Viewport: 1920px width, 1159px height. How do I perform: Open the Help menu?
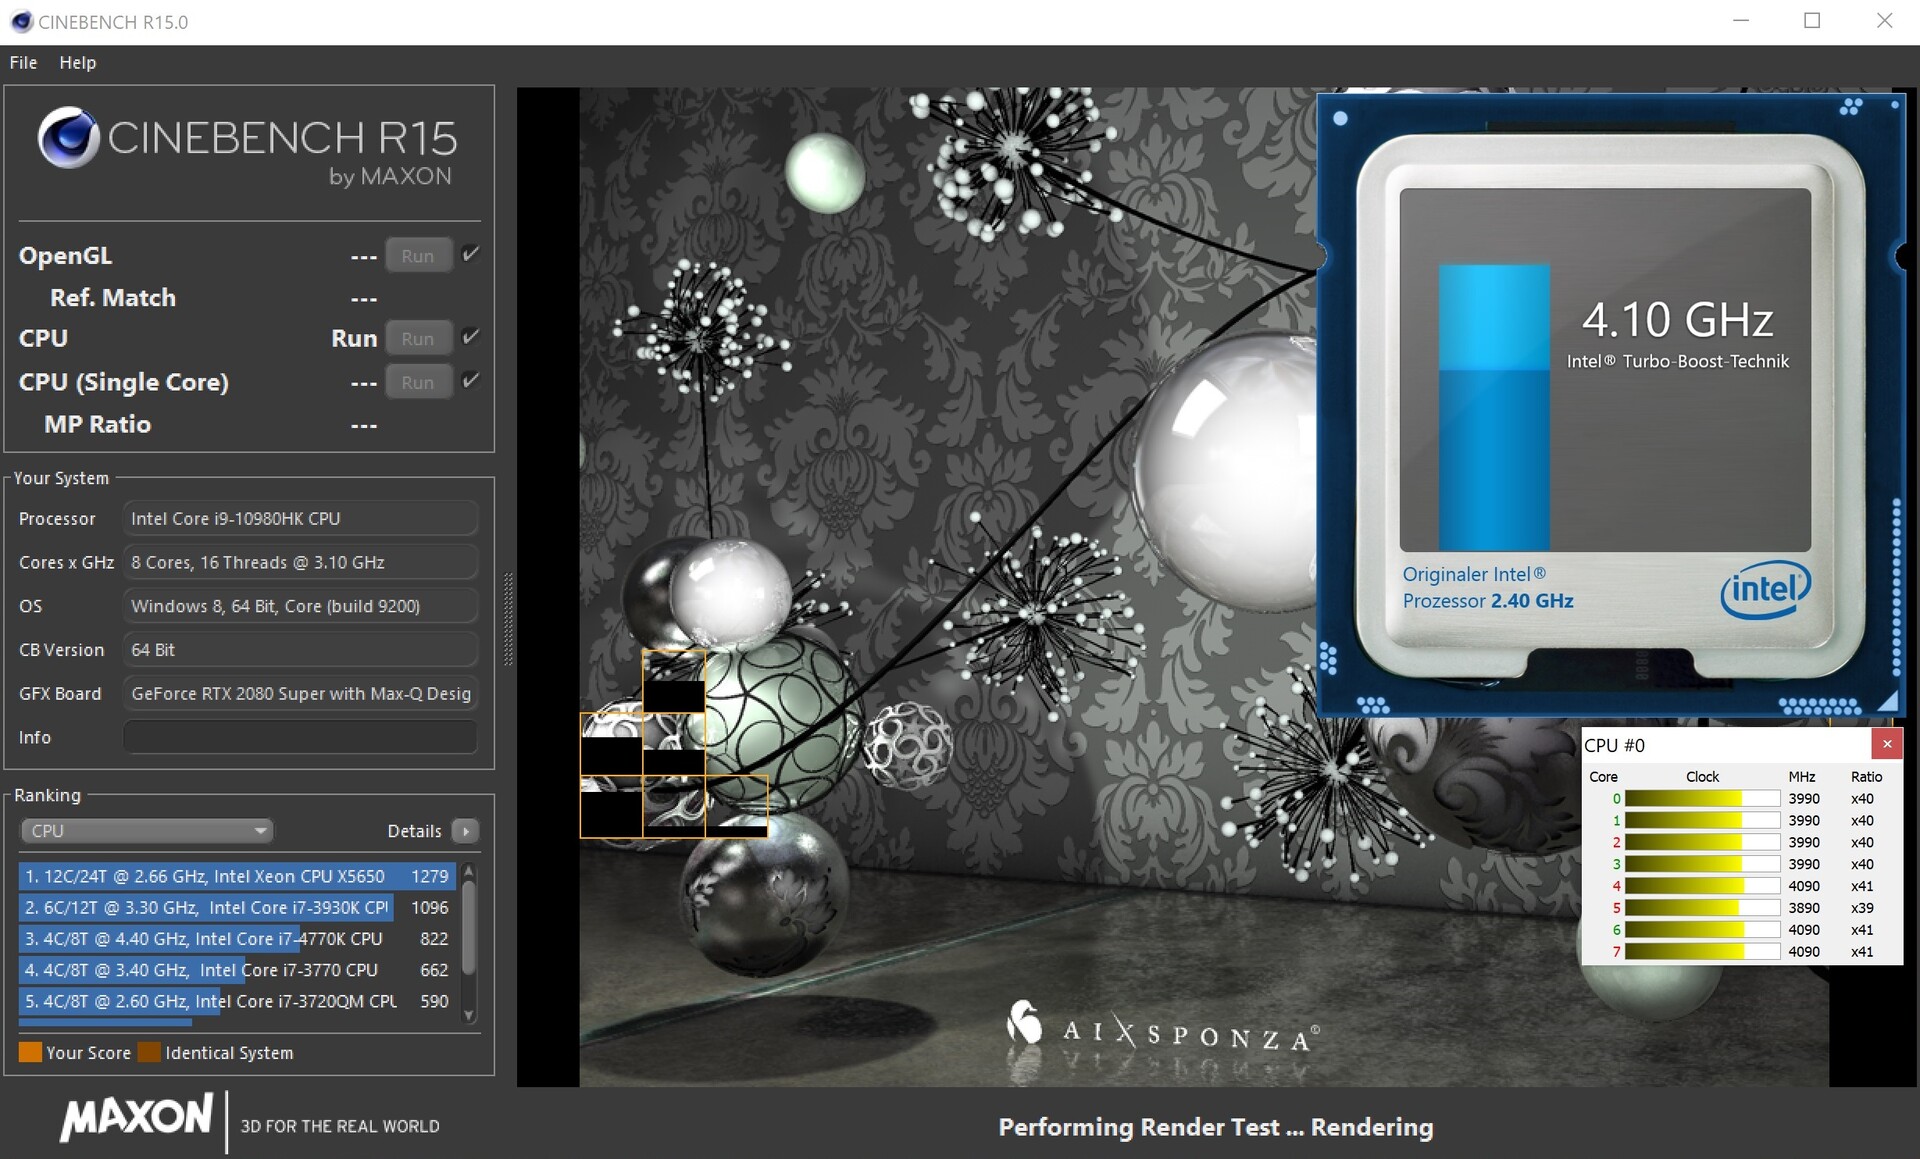(x=77, y=62)
